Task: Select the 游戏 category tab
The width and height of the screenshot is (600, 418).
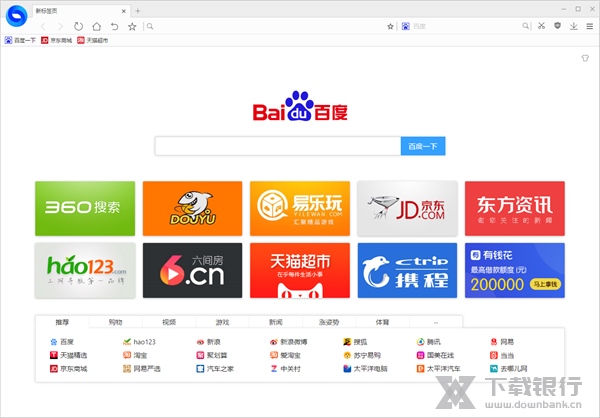Action: pos(222,322)
